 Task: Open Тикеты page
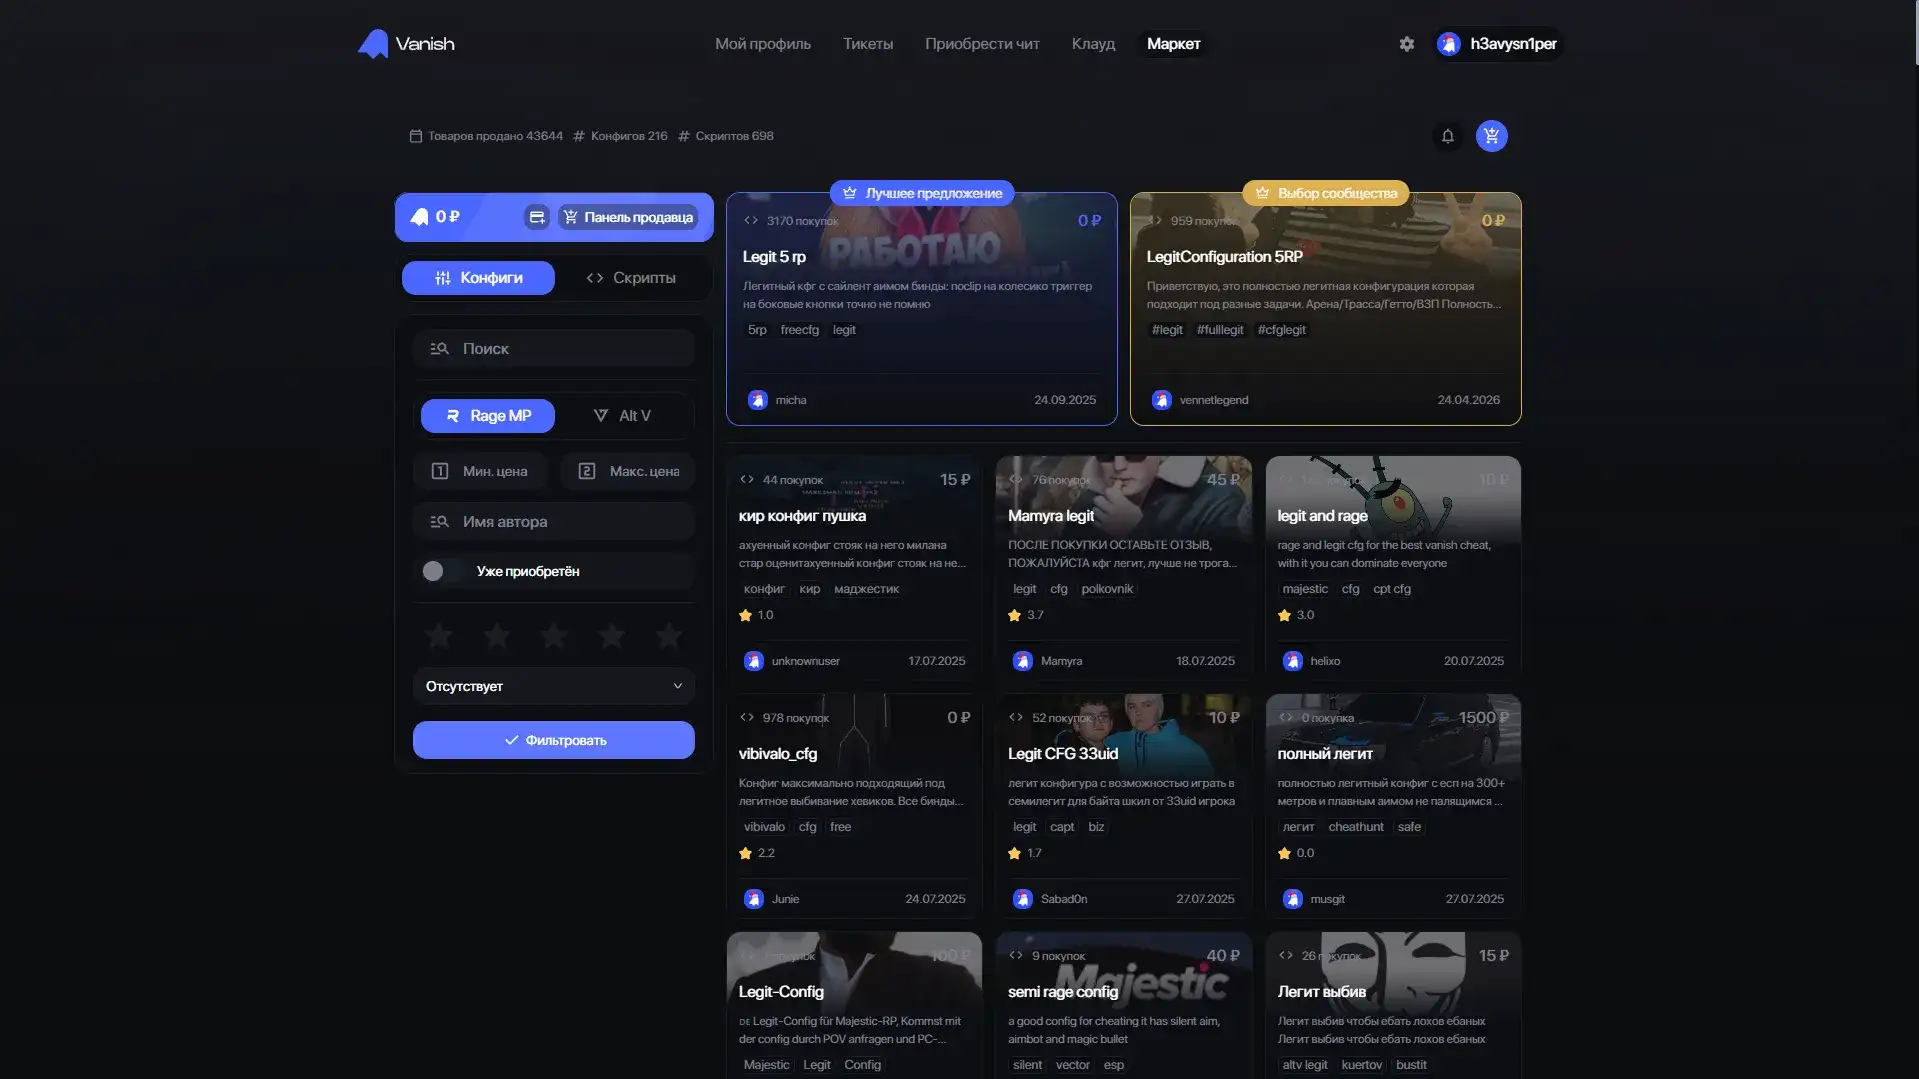pyautogui.click(x=868, y=44)
